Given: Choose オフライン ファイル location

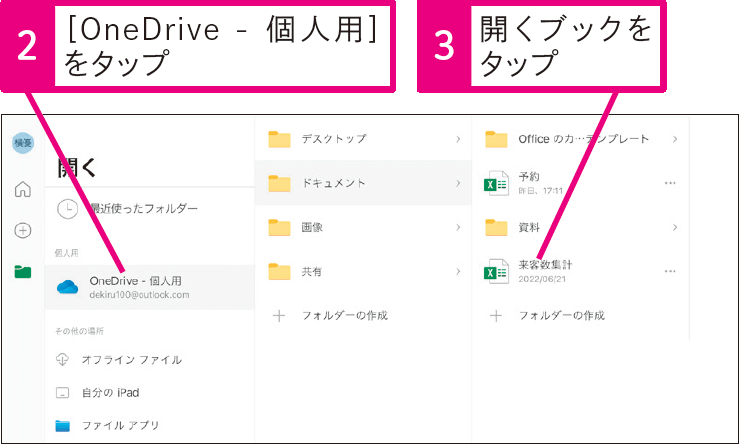Looking at the screenshot, I should click(x=149, y=360).
